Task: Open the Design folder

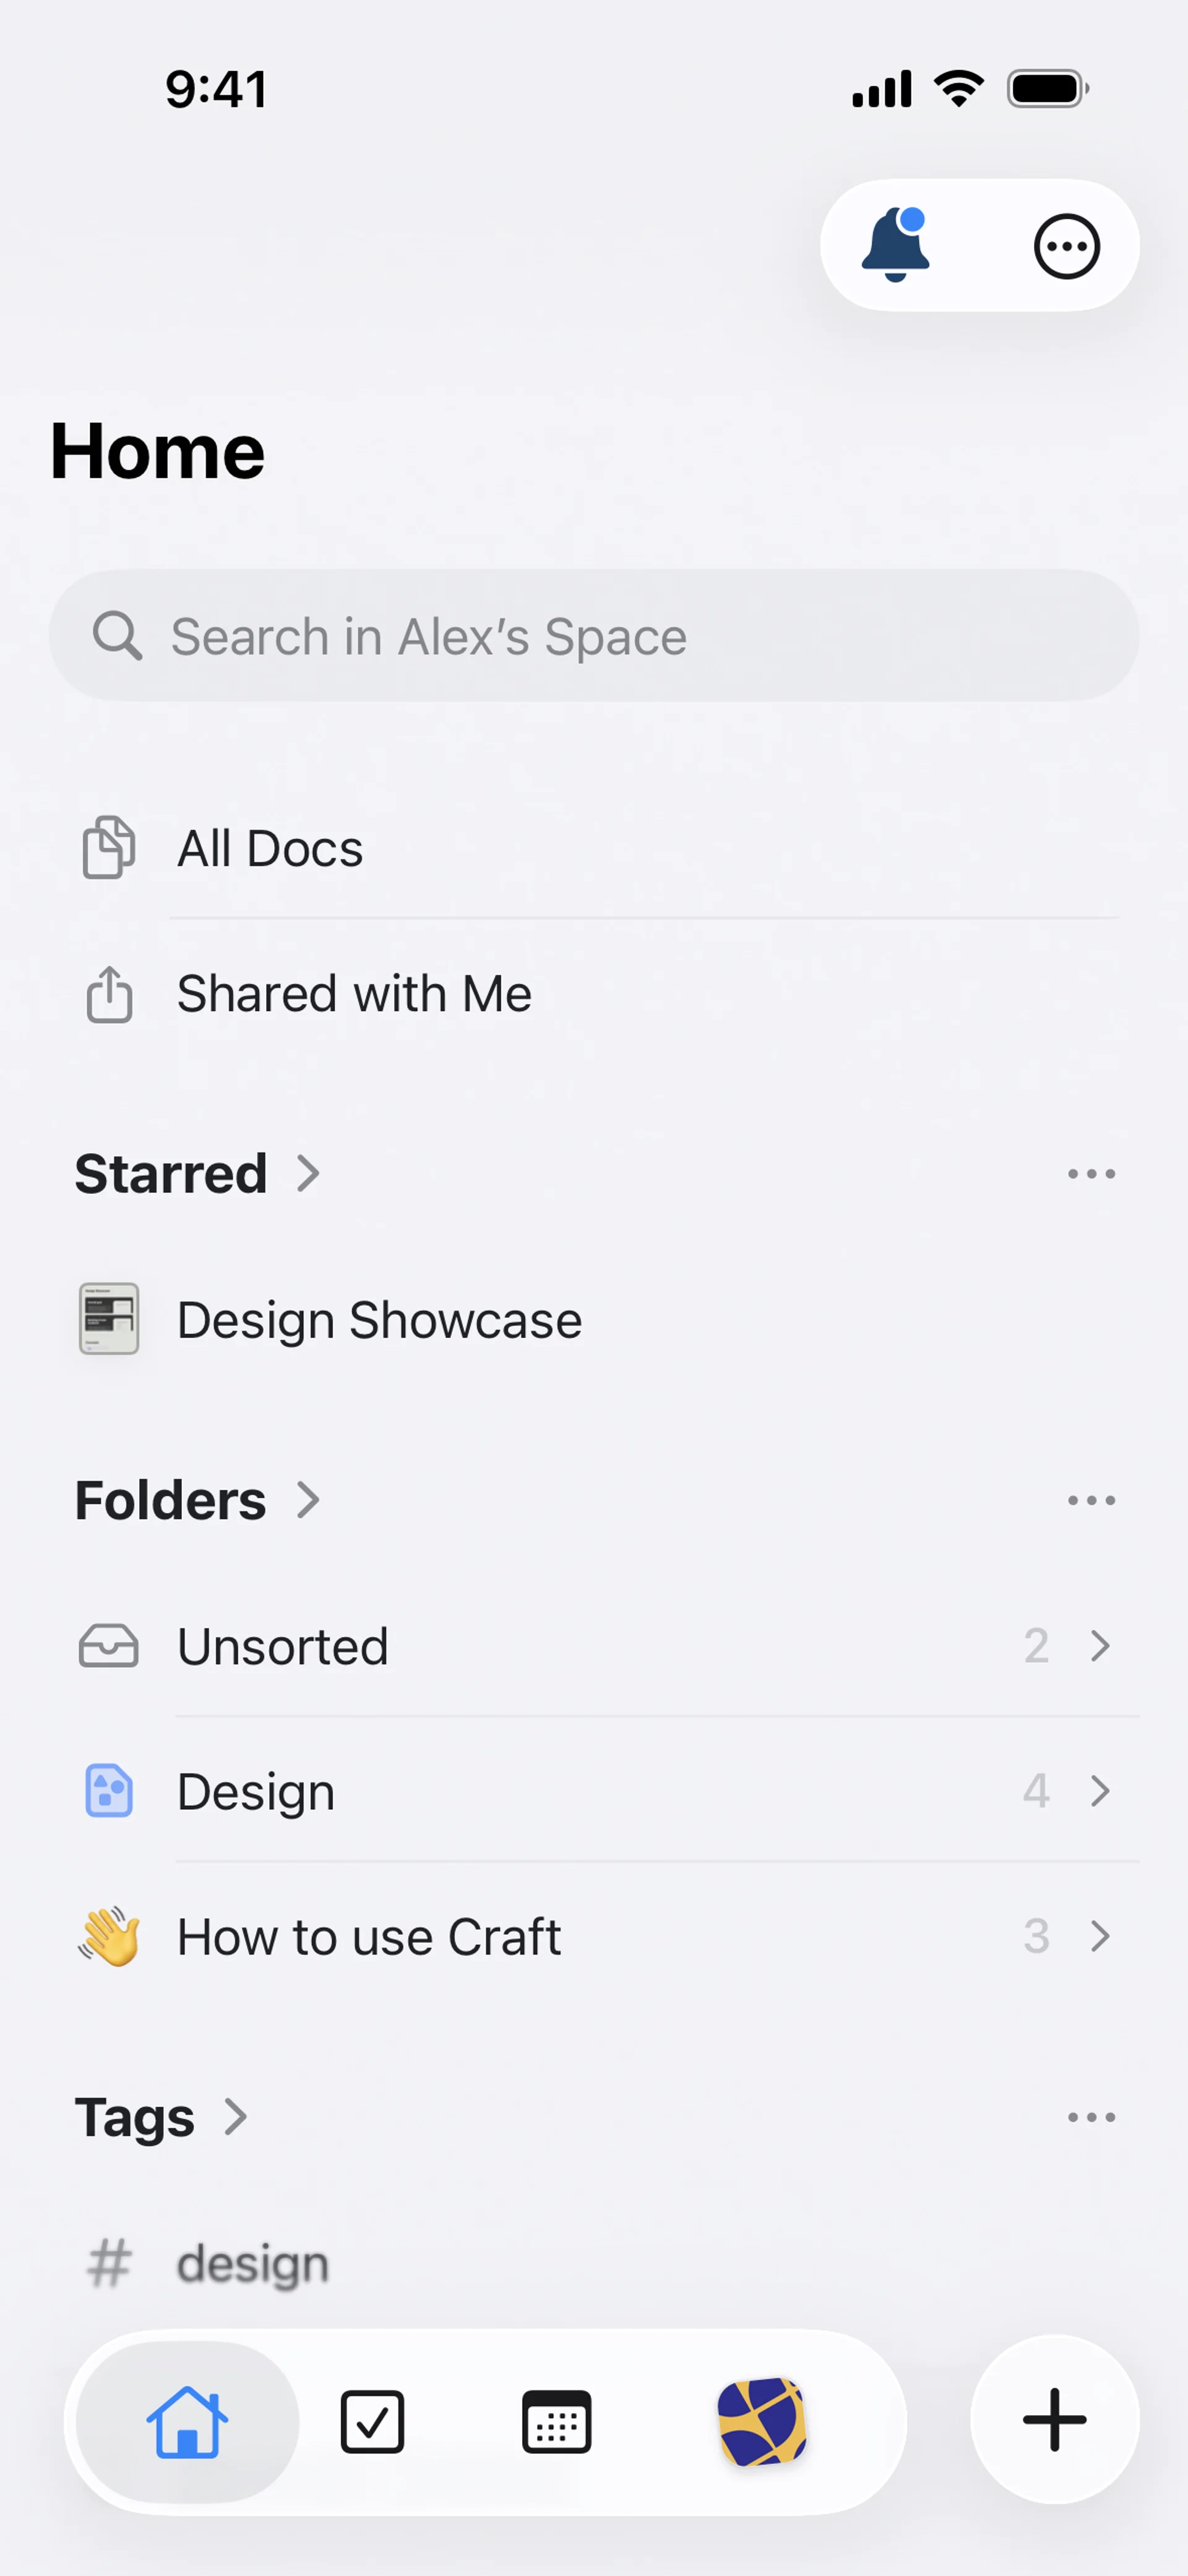Action: pyautogui.click(x=256, y=1791)
